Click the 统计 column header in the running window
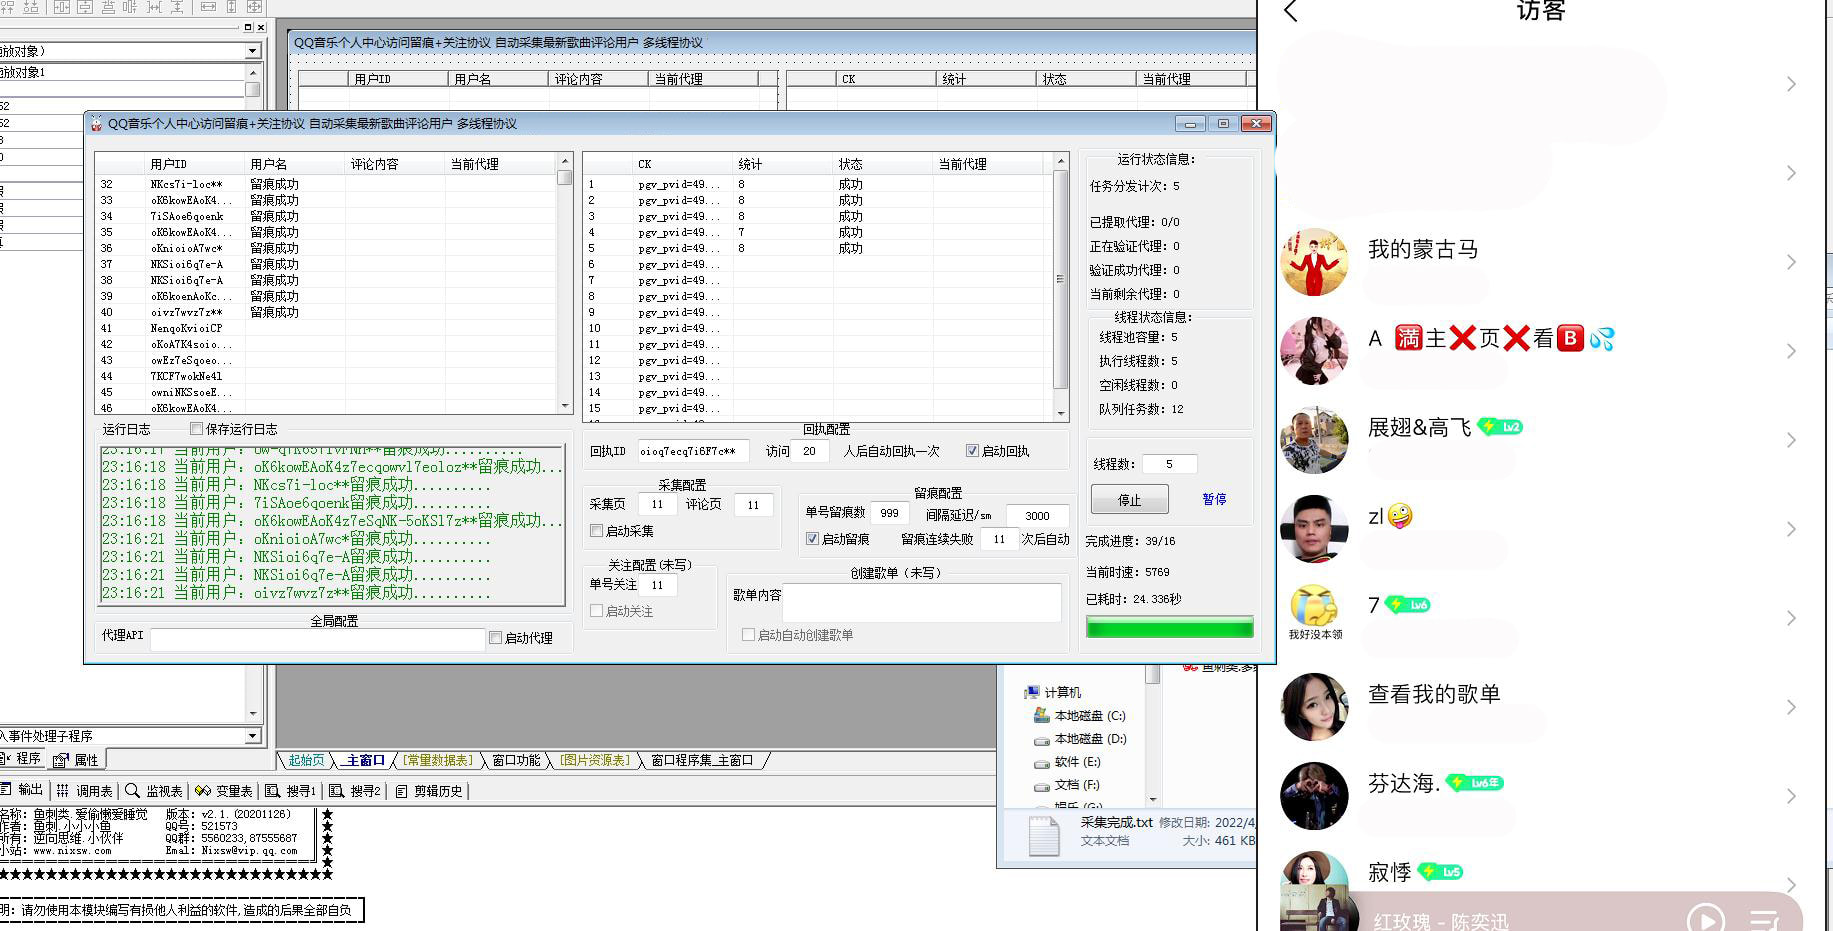 [783, 164]
